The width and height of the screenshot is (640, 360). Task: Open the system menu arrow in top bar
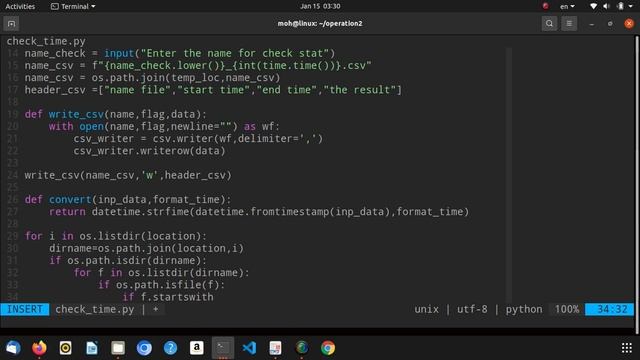click(631, 6)
